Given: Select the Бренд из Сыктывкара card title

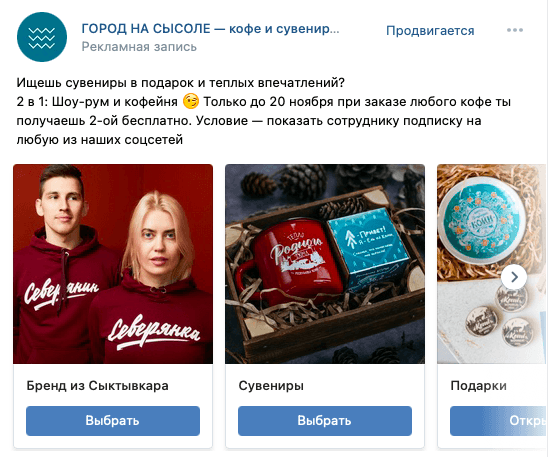Looking at the screenshot, I should [x=98, y=386].
